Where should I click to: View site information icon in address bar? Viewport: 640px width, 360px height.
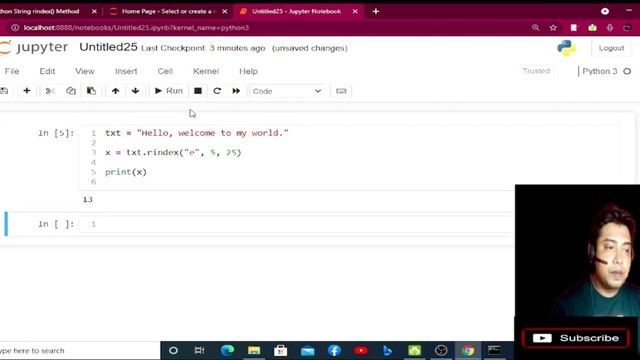tap(15, 28)
